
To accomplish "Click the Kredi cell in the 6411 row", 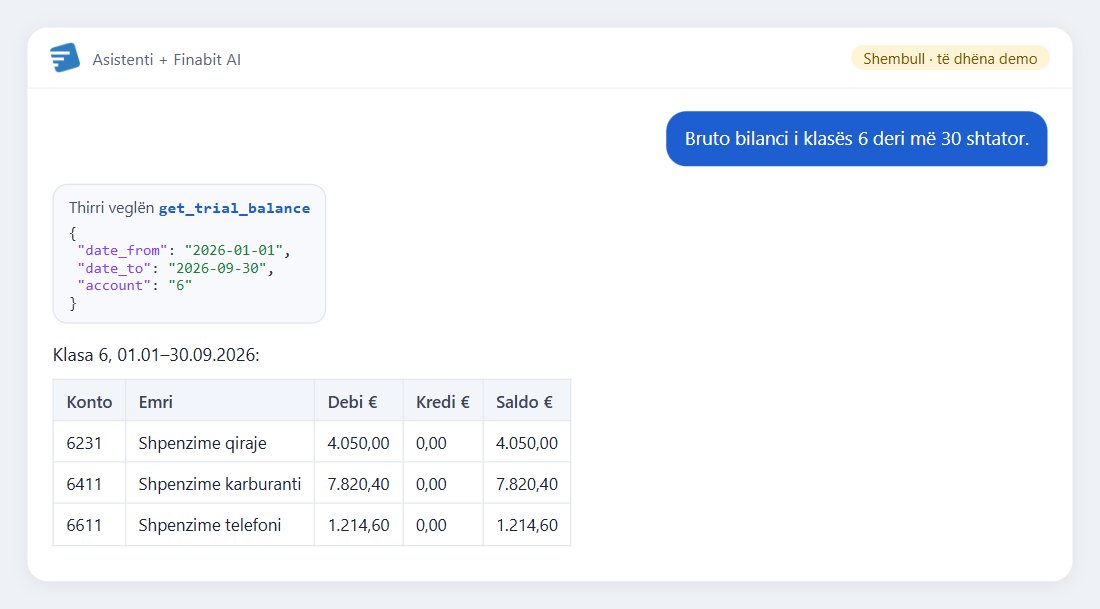I will coord(443,484).
